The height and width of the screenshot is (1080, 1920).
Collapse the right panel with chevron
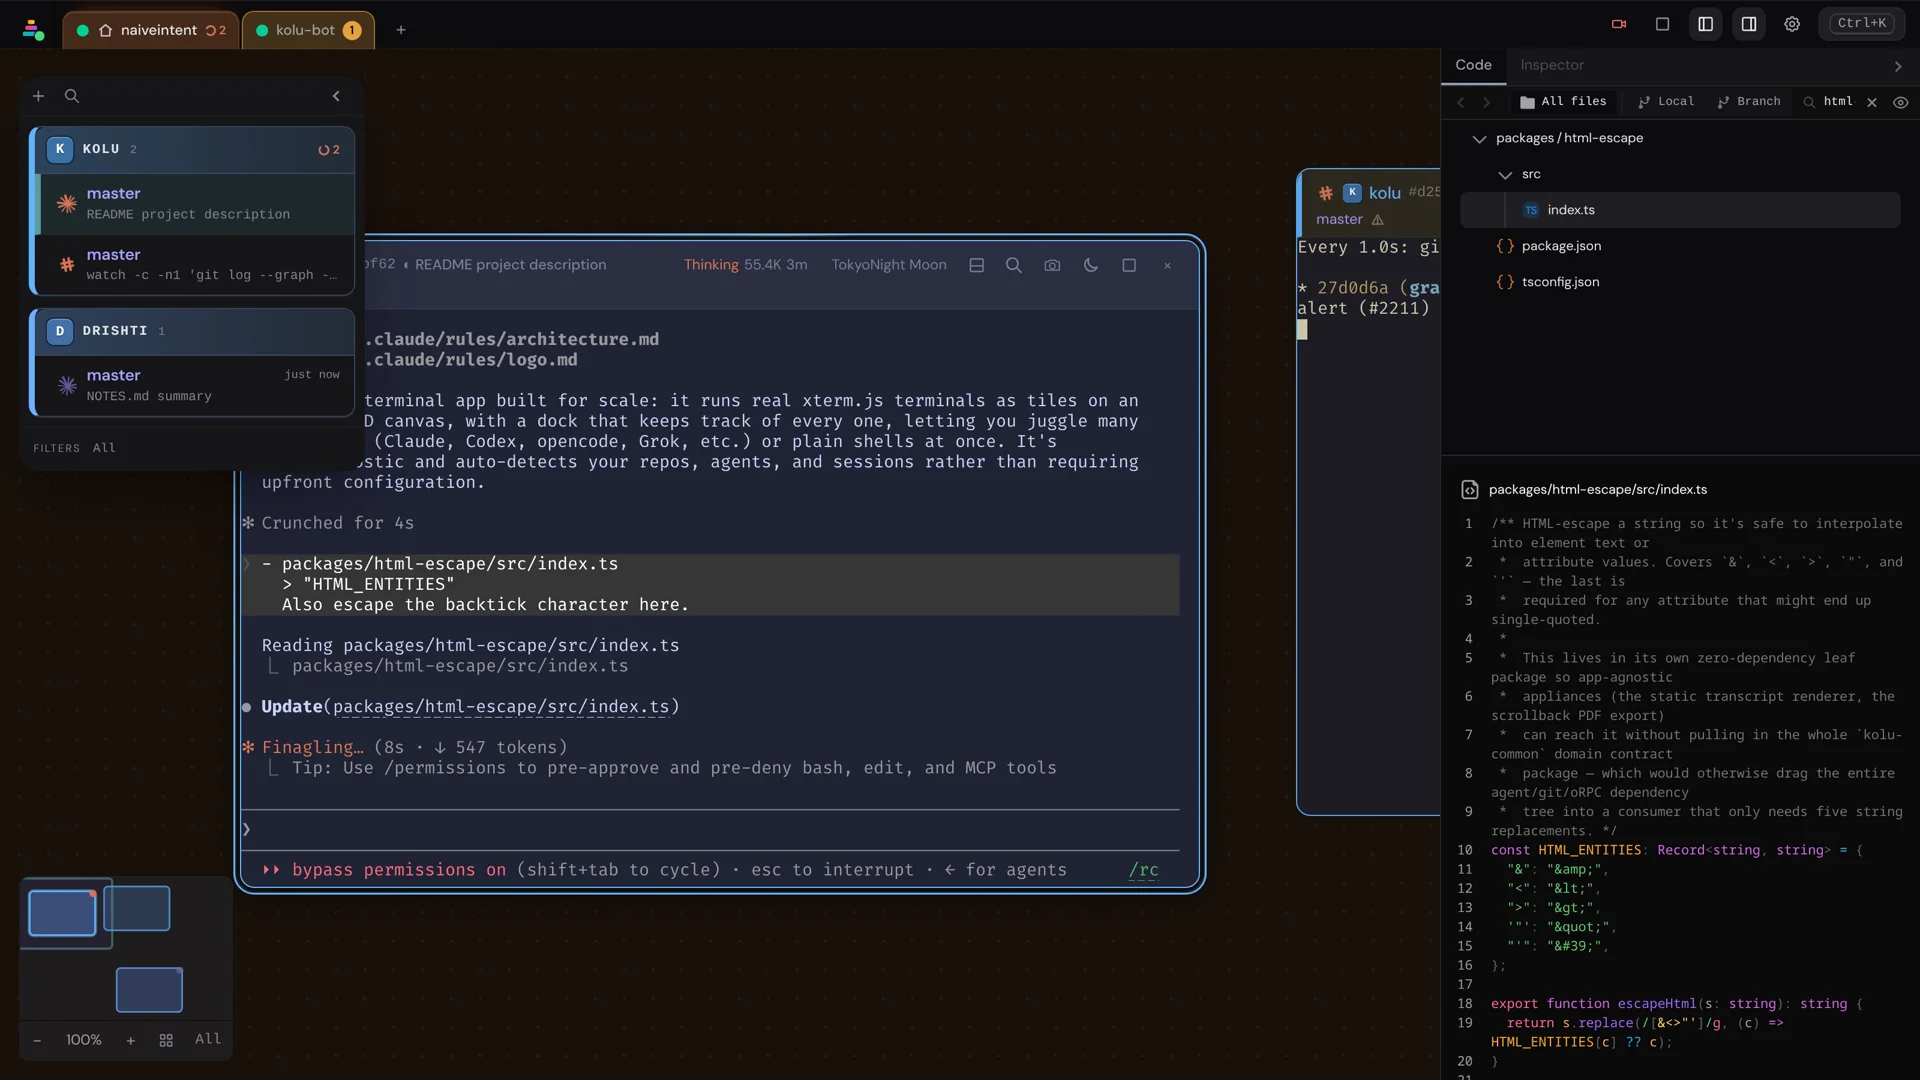pos(1898,66)
